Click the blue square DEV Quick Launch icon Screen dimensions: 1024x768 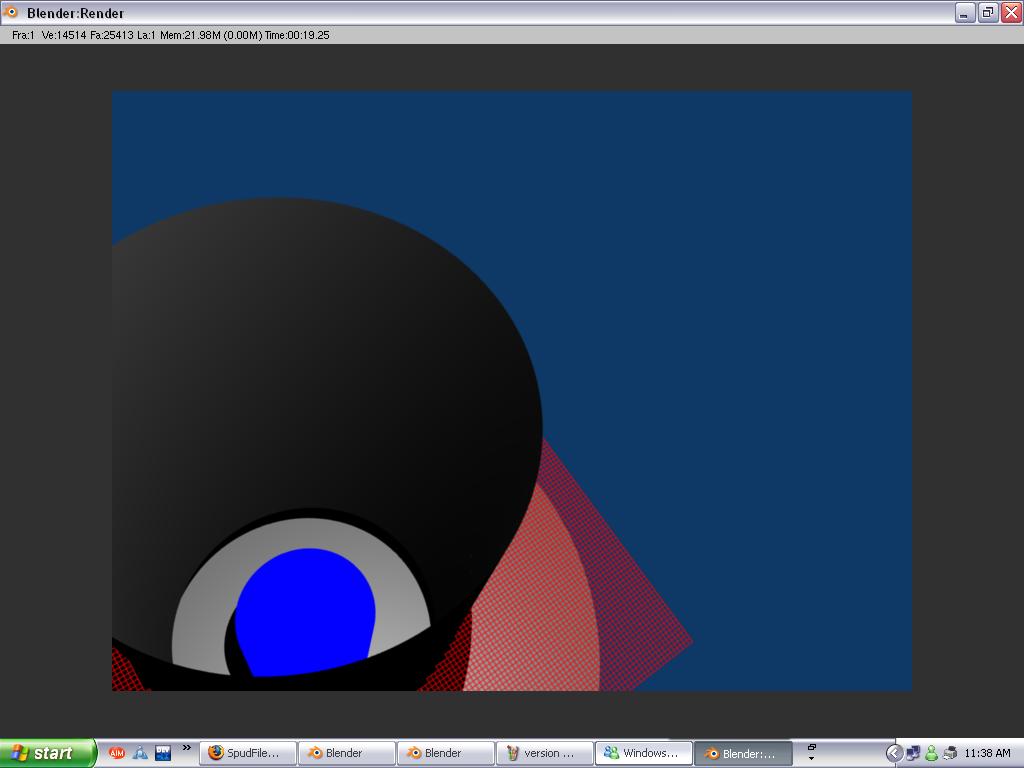coord(162,753)
